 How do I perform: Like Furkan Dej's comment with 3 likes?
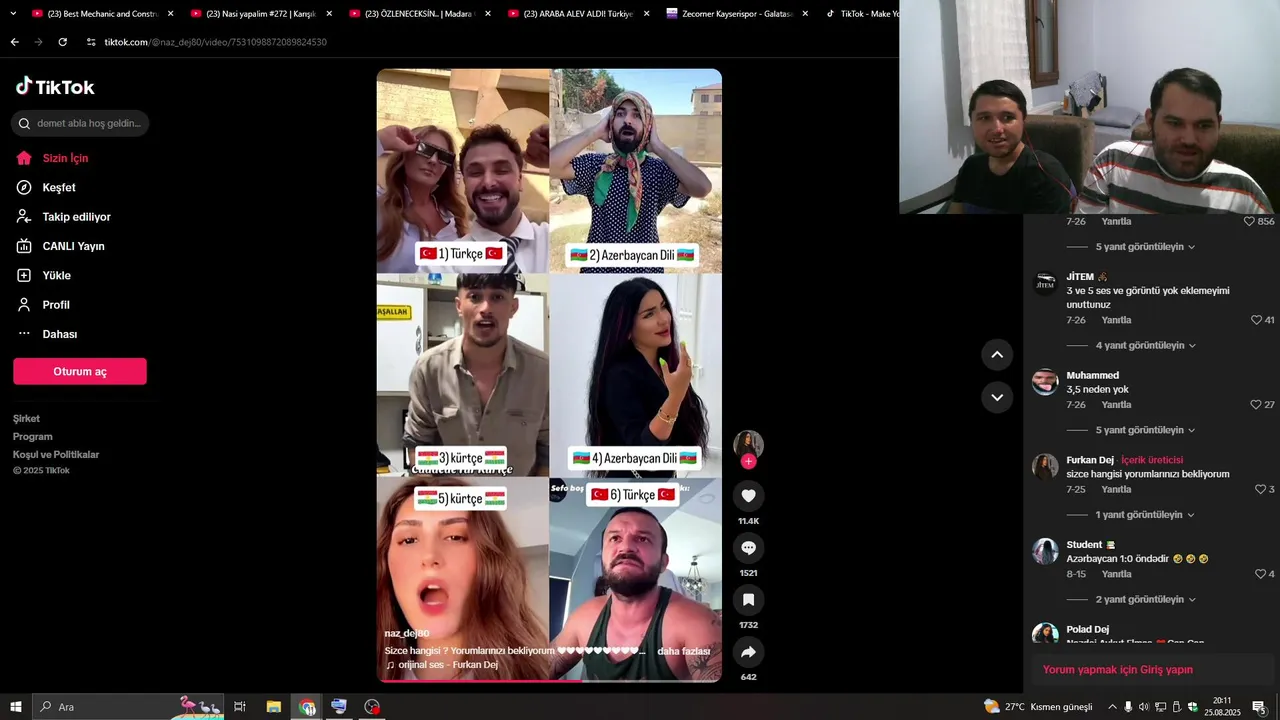1260,490
